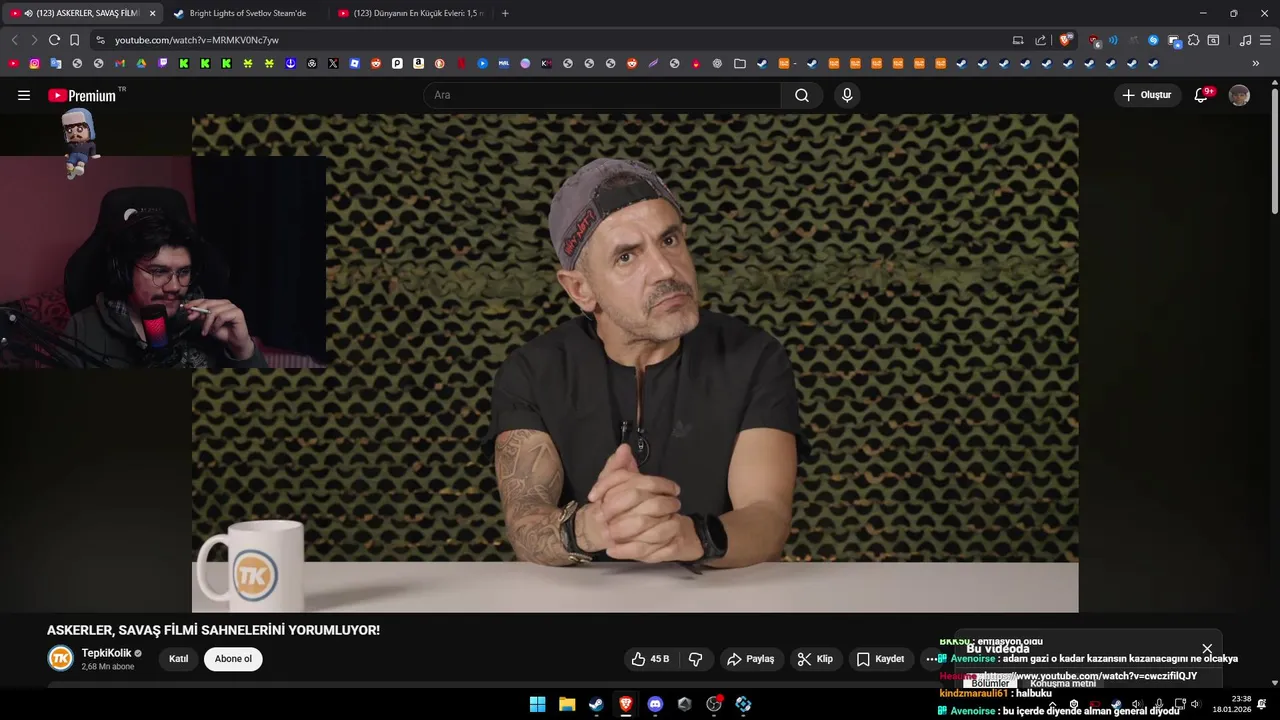The image size is (1280, 720).
Task: Open Windows Start menu
Action: click(537, 704)
